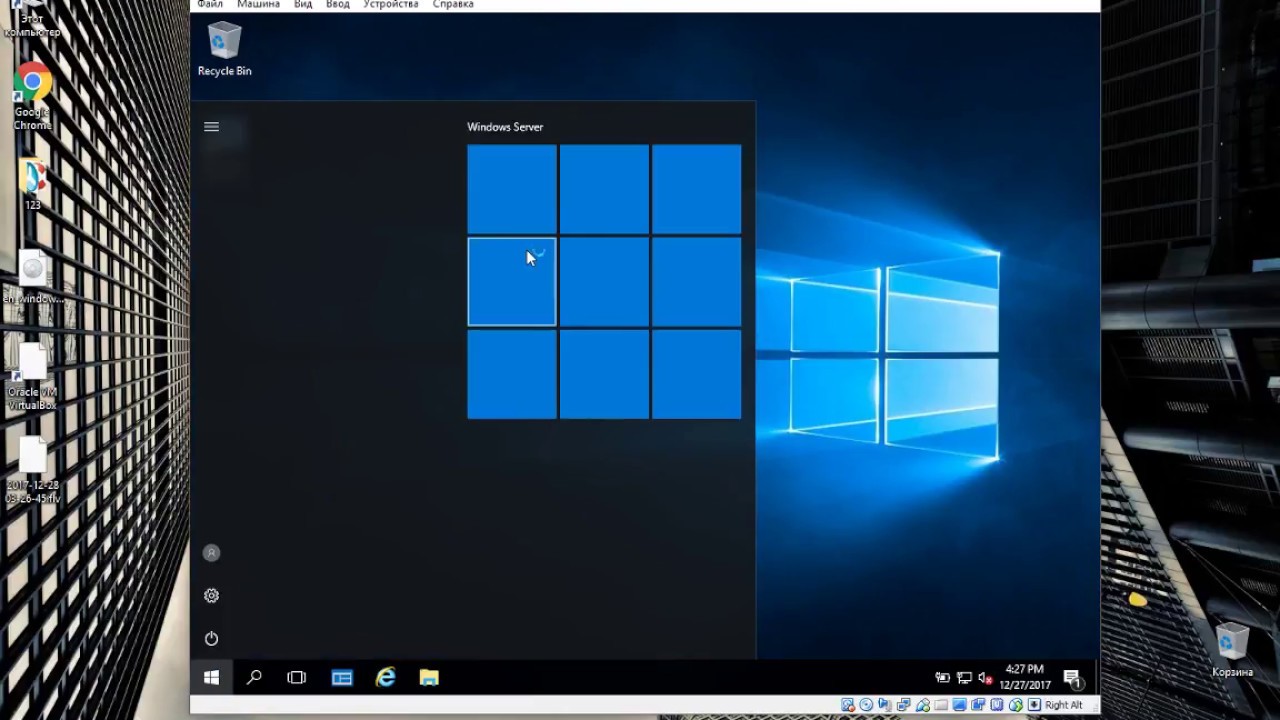Select the 123 desktop icon
Screen dimensions: 1280x720
33,184
